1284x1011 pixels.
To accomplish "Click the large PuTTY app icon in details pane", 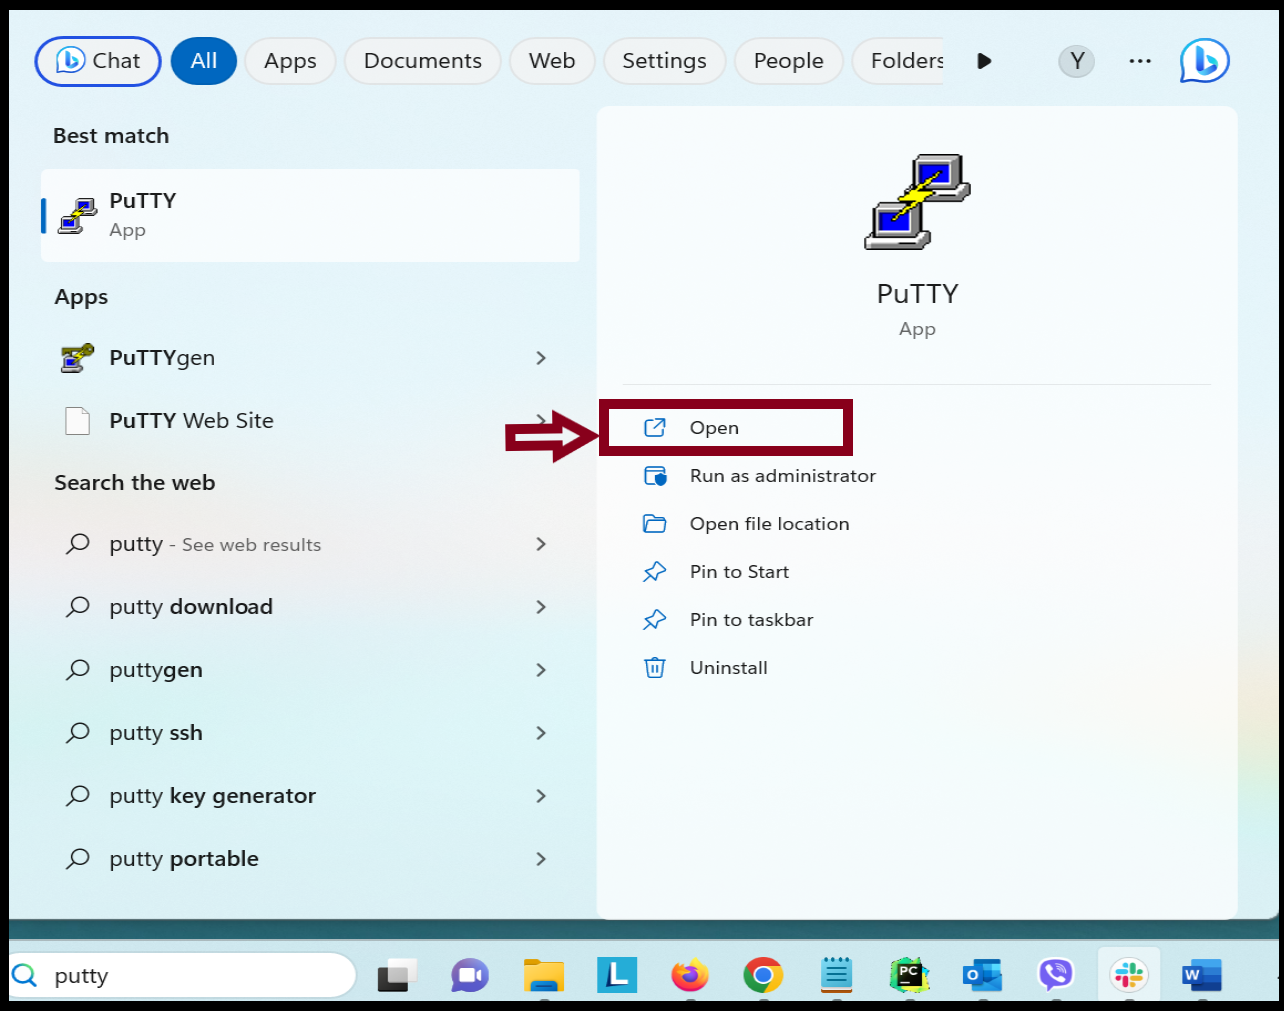I will (x=917, y=202).
